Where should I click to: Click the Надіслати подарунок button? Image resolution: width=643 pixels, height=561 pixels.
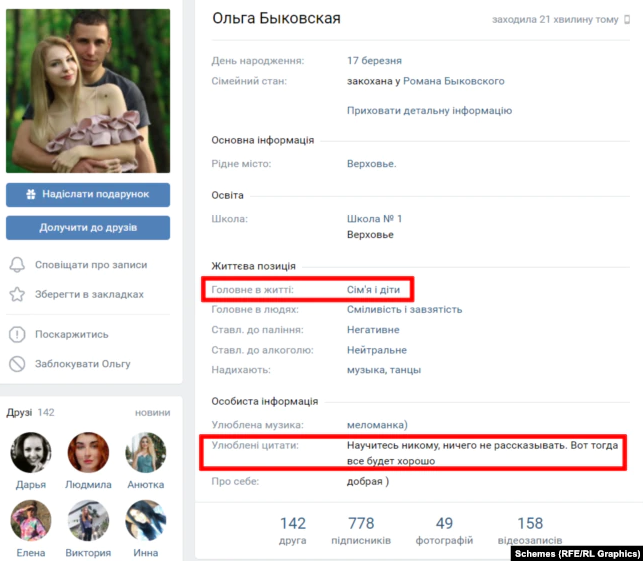pyautogui.click(x=88, y=194)
